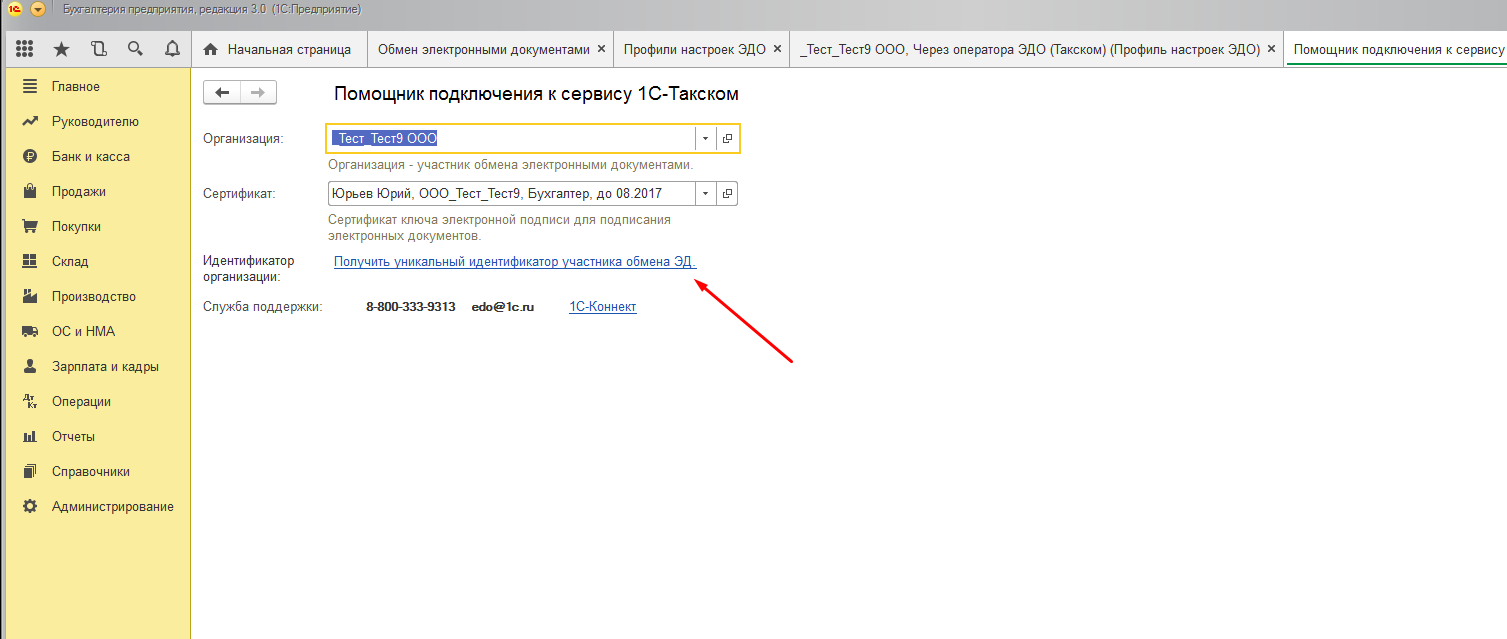Open Отчеты section

(x=97, y=437)
